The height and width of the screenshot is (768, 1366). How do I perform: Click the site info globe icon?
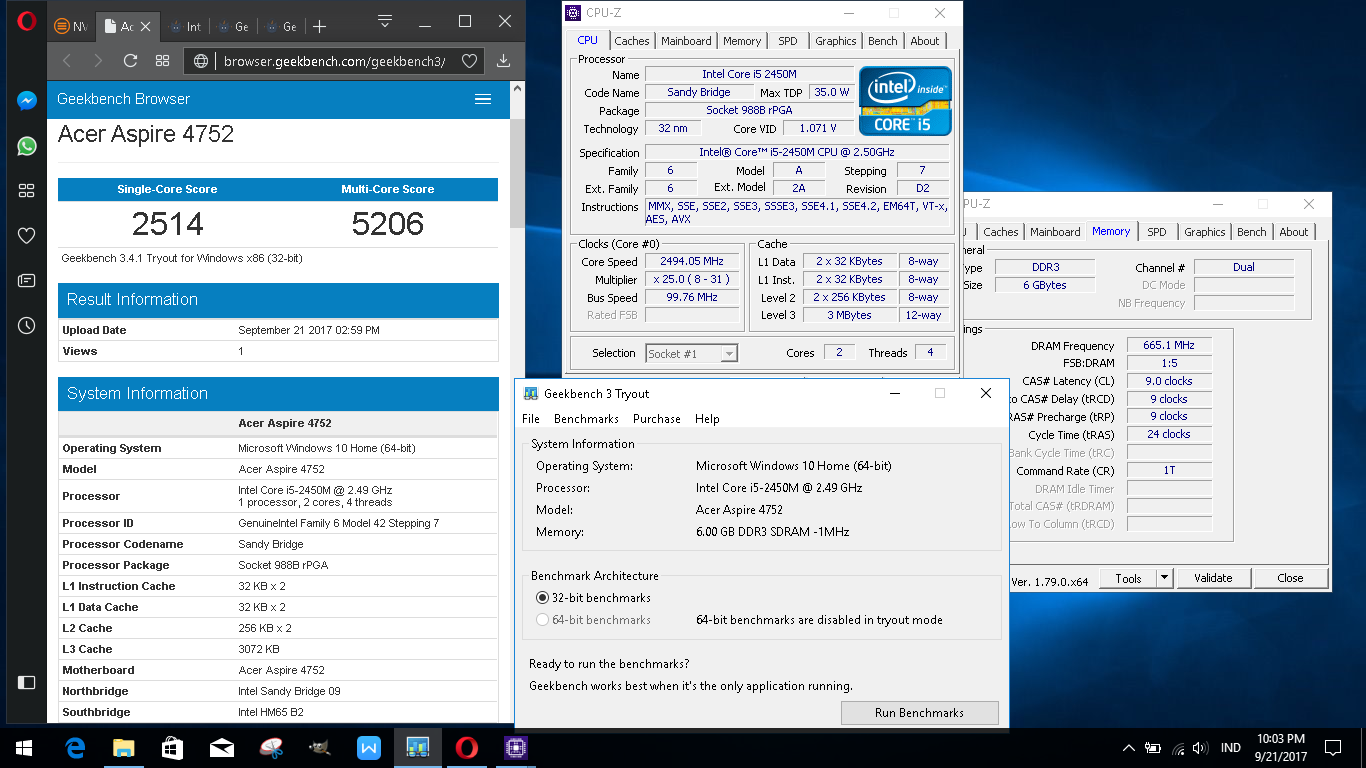[x=201, y=61]
